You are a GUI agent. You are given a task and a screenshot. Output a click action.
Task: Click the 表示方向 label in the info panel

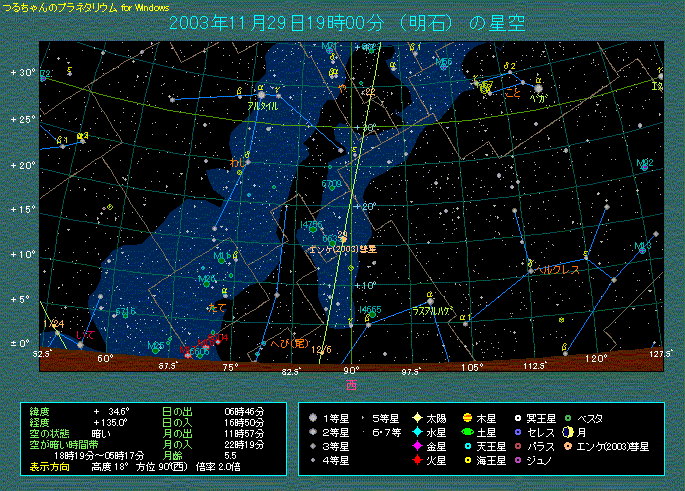(49, 466)
